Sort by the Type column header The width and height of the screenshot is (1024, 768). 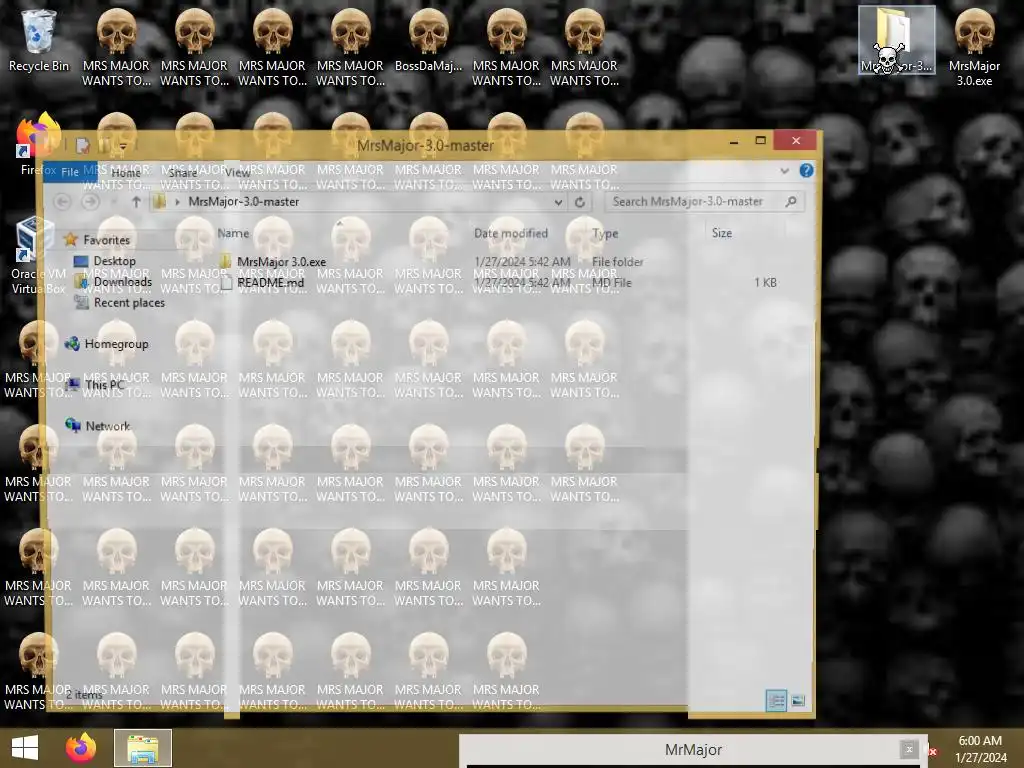tap(605, 233)
